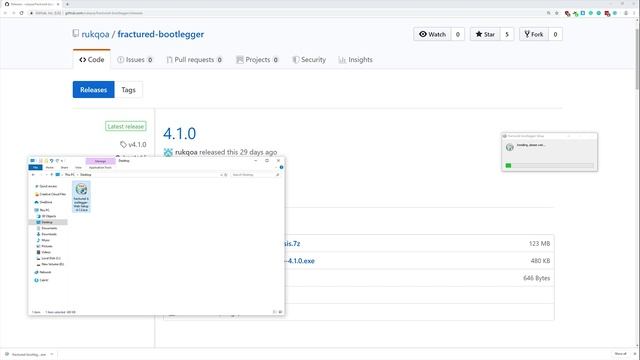640x360 pixels.
Task: Click the progress bar in the installer dialog
Action: point(549,165)
